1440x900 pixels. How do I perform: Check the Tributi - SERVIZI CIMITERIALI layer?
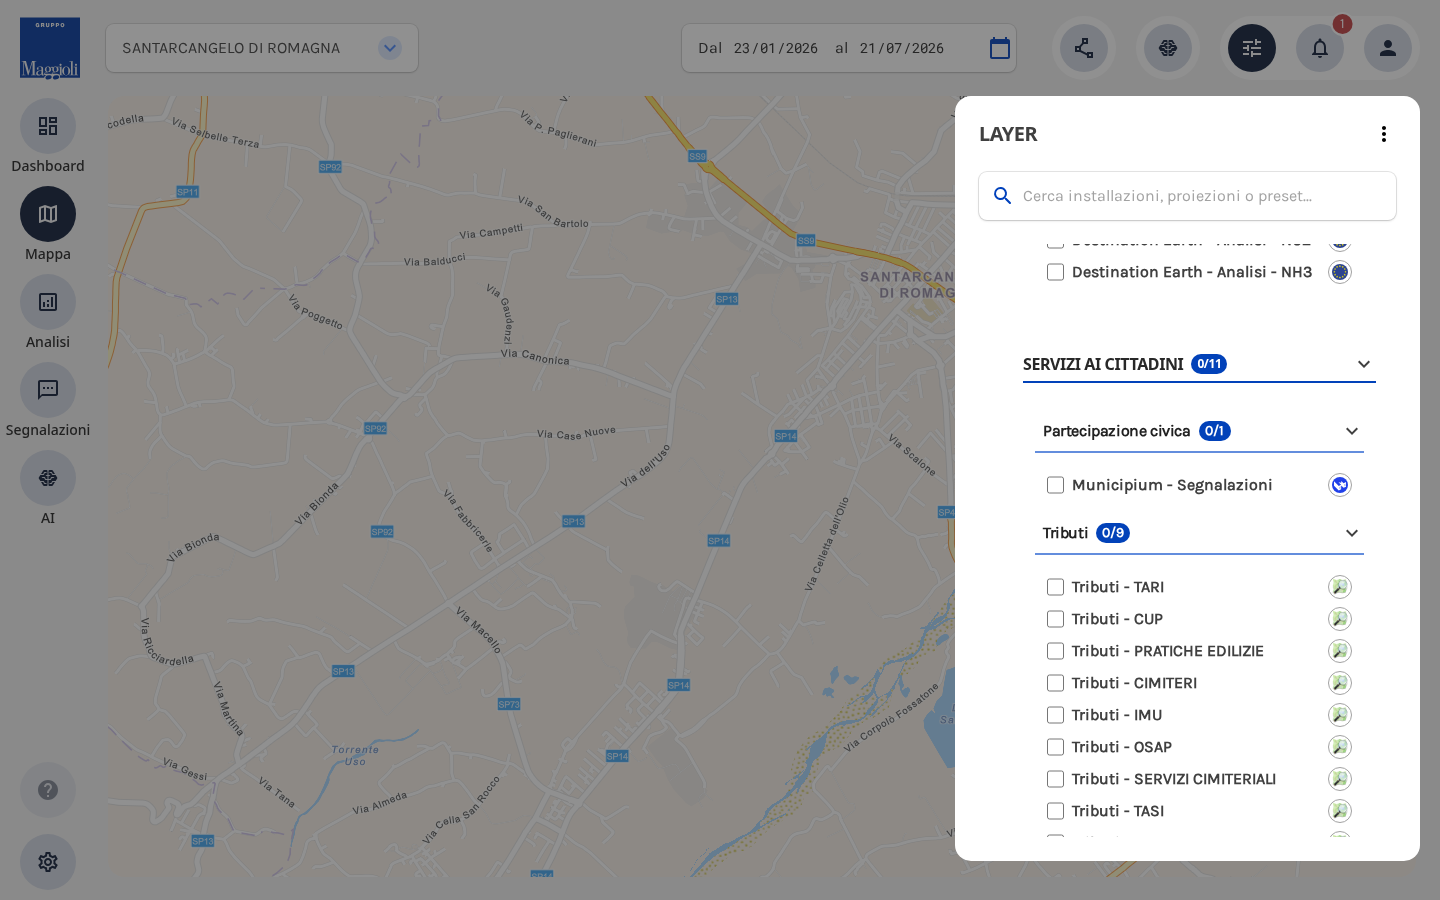tap(1055, 779)
